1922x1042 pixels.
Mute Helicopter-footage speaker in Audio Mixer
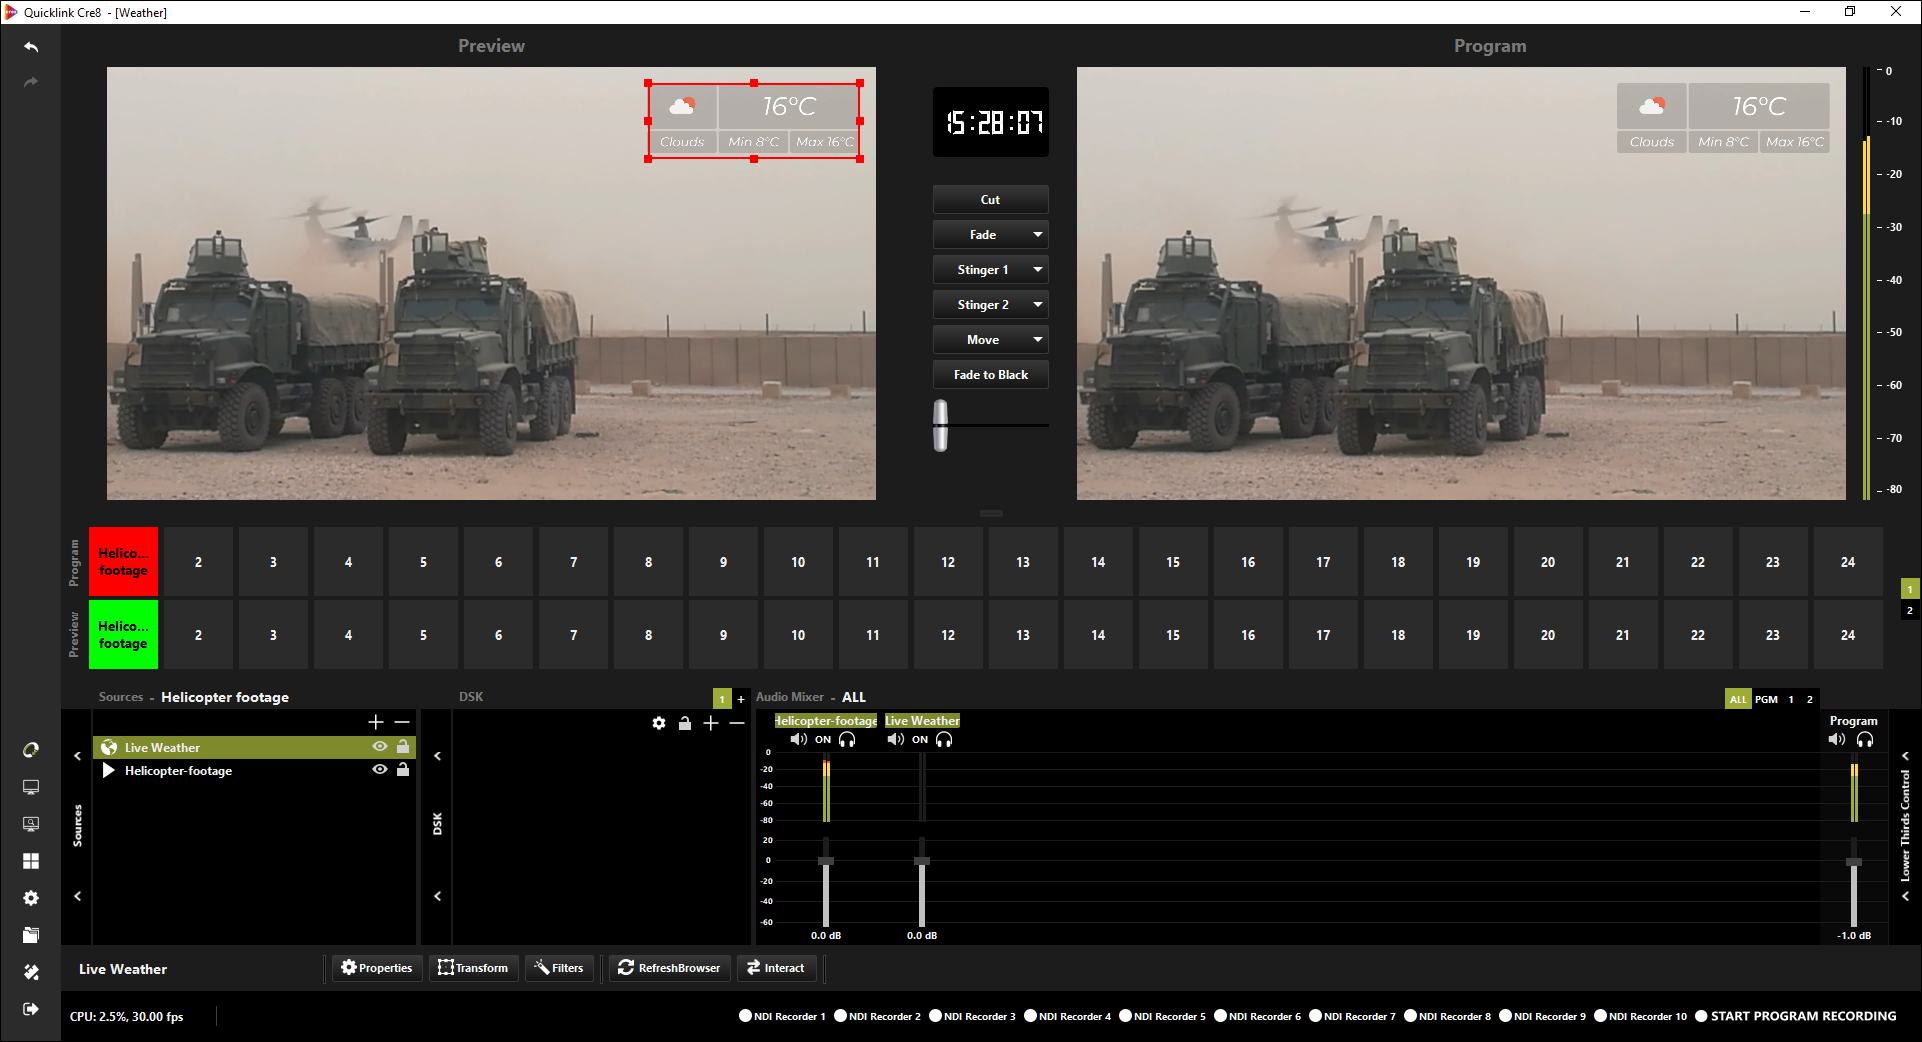click(x=798, y=740)
